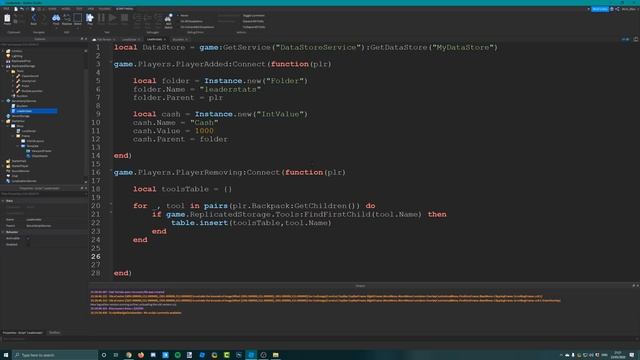Click the Windows taskbar search box
Image resolution: width=640 pixels, height=360 pixels.
[x=55, y=355]
